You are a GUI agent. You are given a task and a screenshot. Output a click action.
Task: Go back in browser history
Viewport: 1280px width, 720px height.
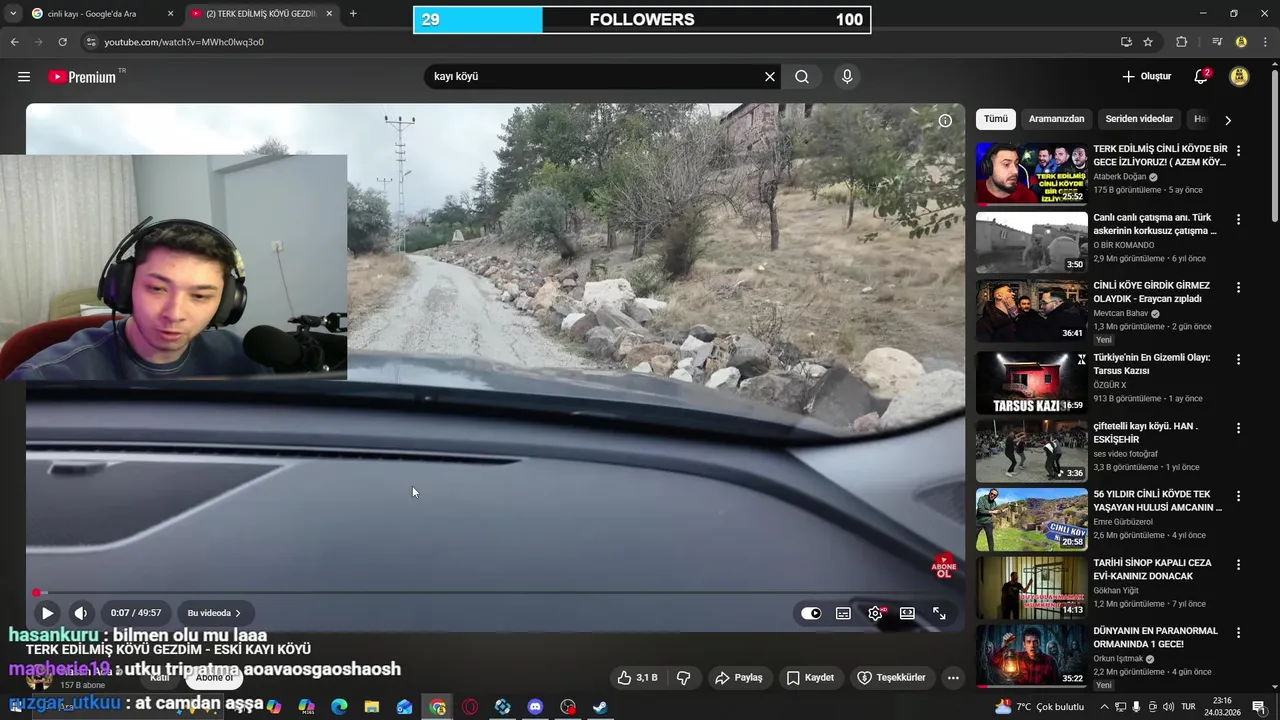pos(14,42)
